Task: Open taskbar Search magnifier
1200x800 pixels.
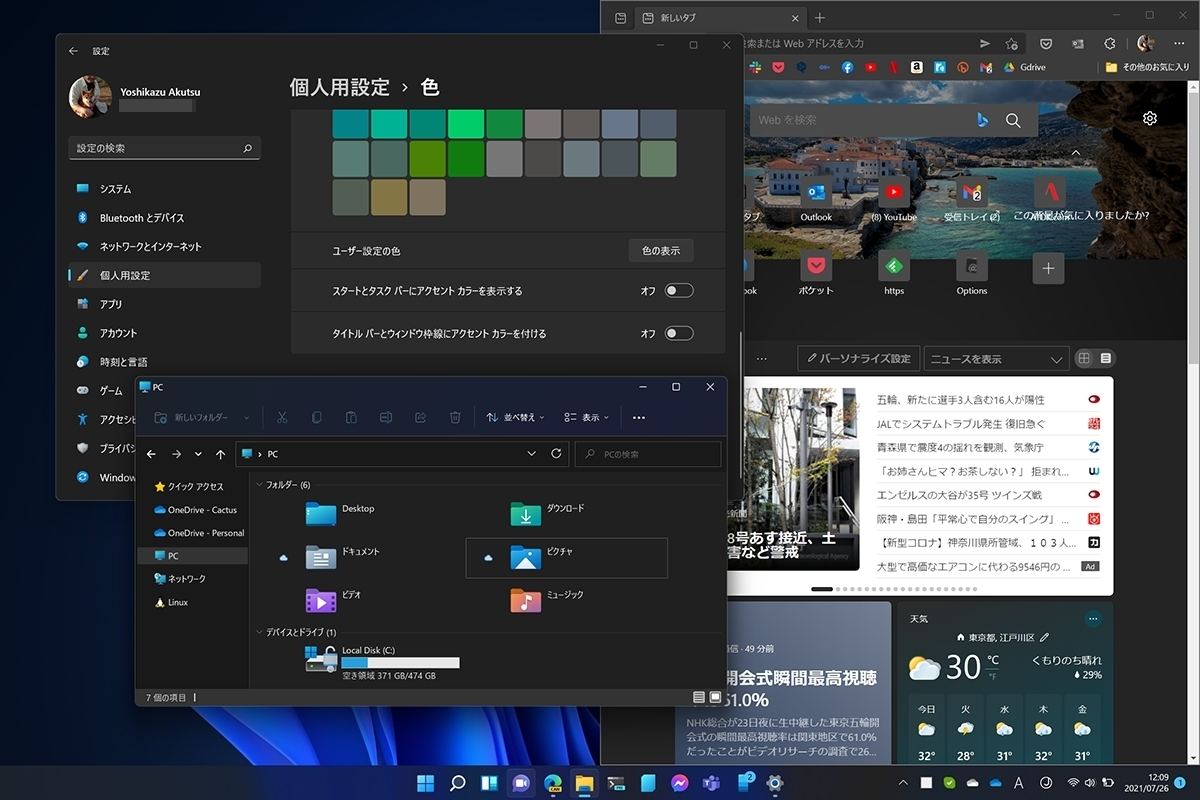Action: 457,783
